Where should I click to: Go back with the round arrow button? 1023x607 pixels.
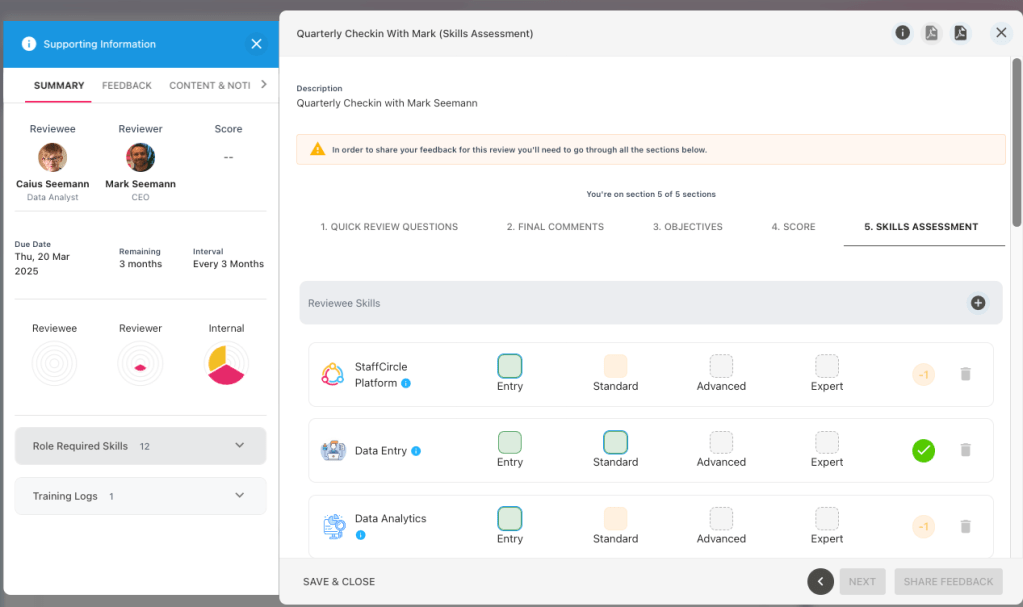[x=820, y=581]
